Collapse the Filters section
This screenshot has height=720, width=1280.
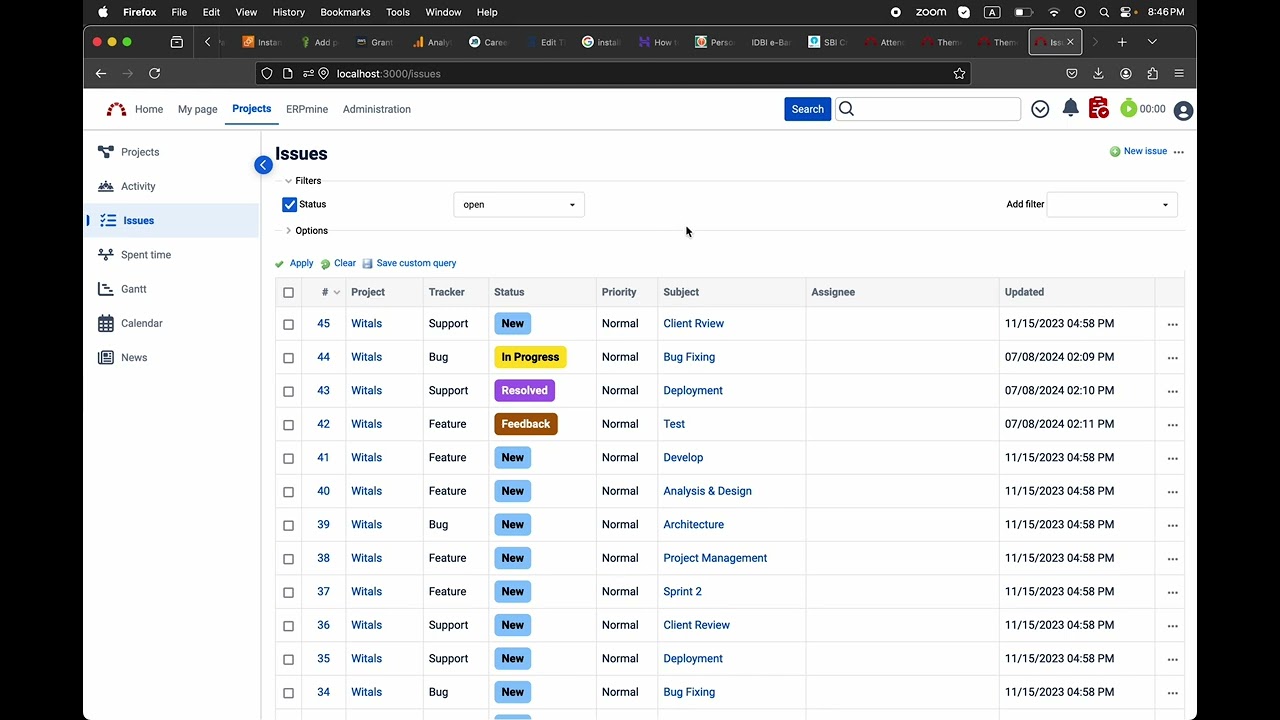click(303, 181)
